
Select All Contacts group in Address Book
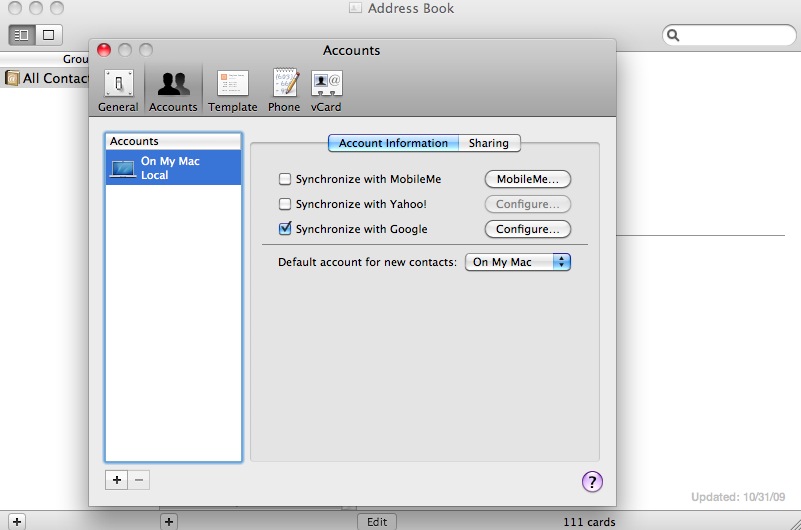46,78
